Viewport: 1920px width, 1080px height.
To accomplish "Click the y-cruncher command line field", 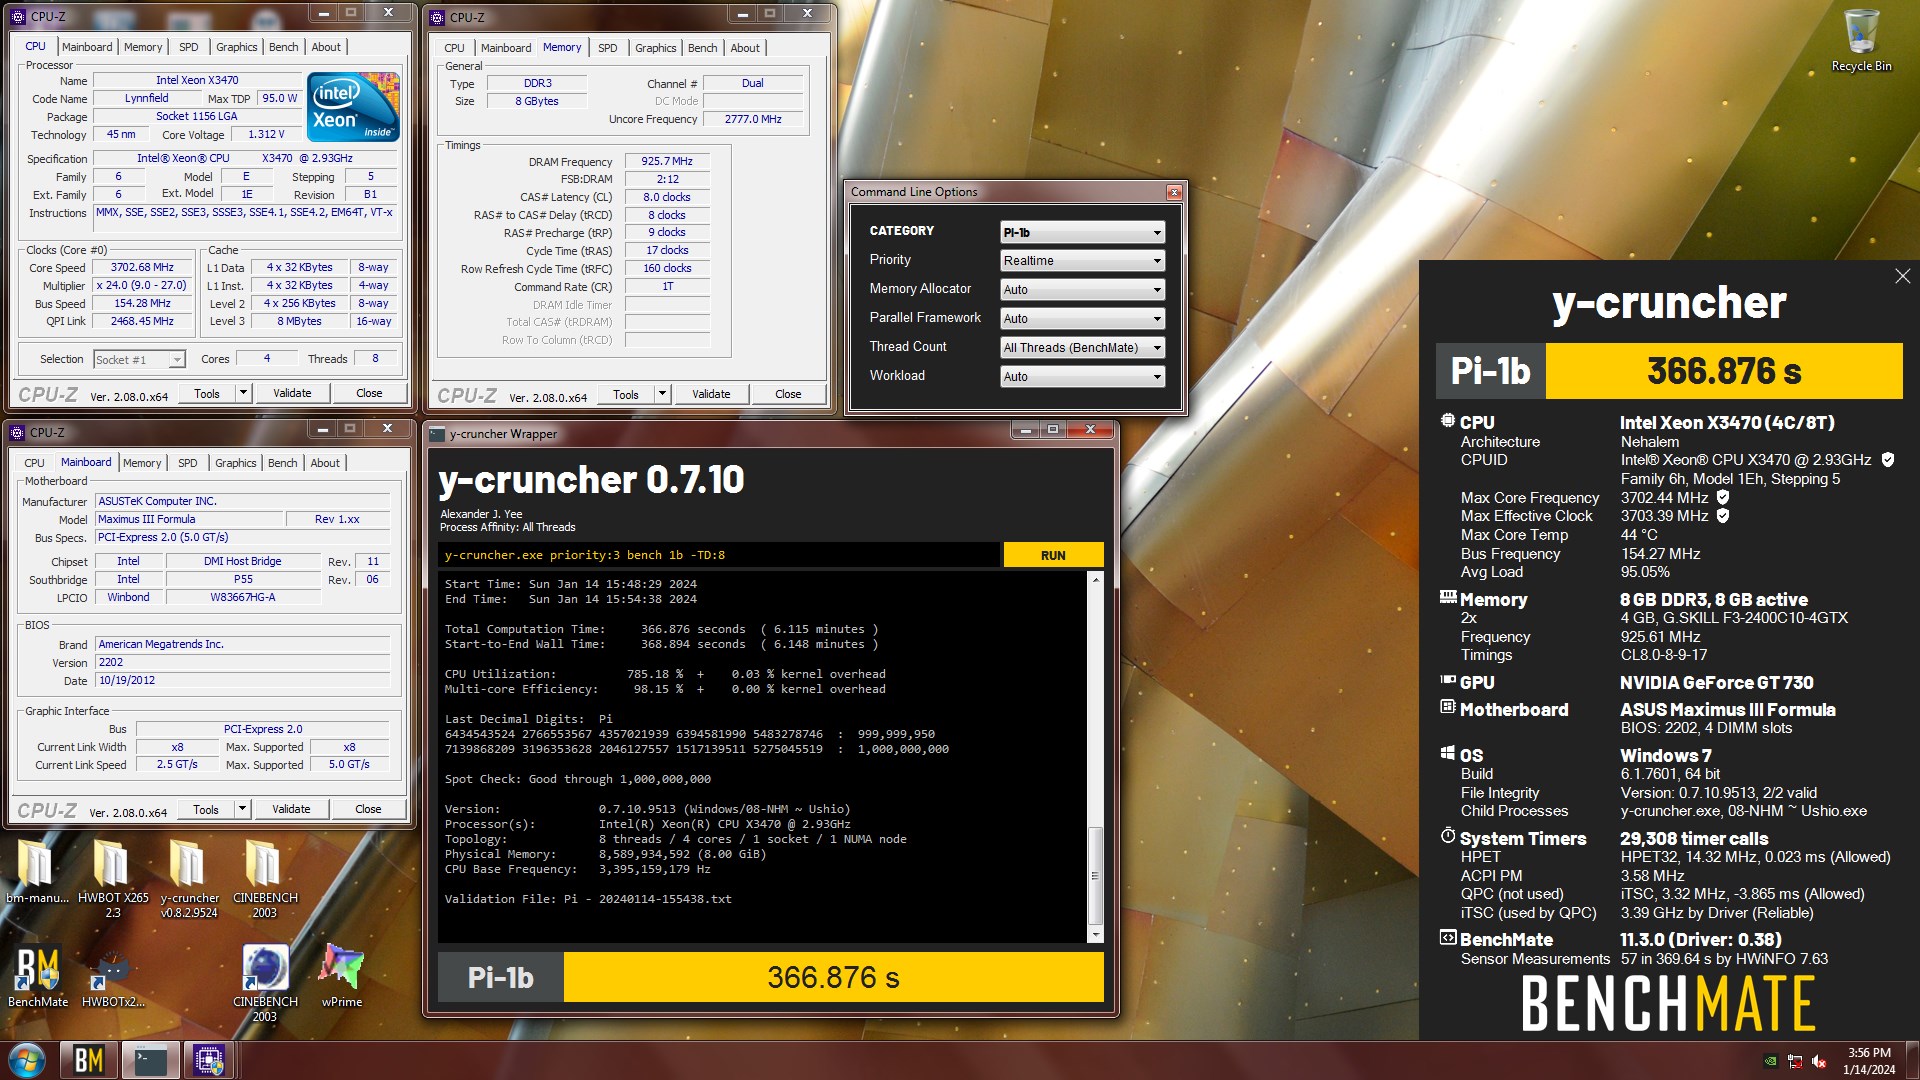I will click(x=718, y=555).
